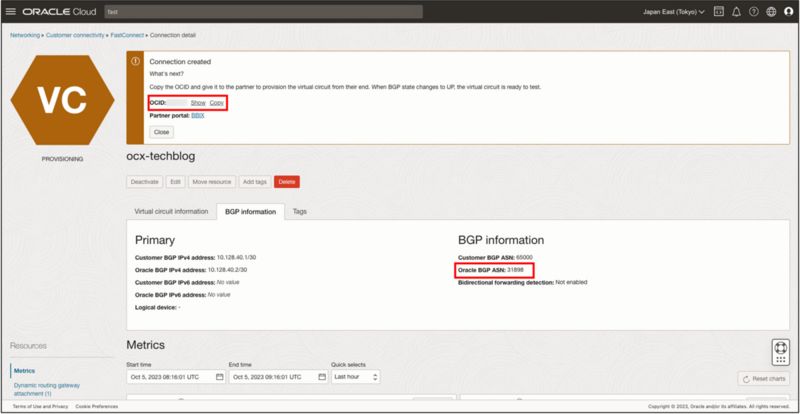Click the PROVISIONING status label

tap(62, 159)
